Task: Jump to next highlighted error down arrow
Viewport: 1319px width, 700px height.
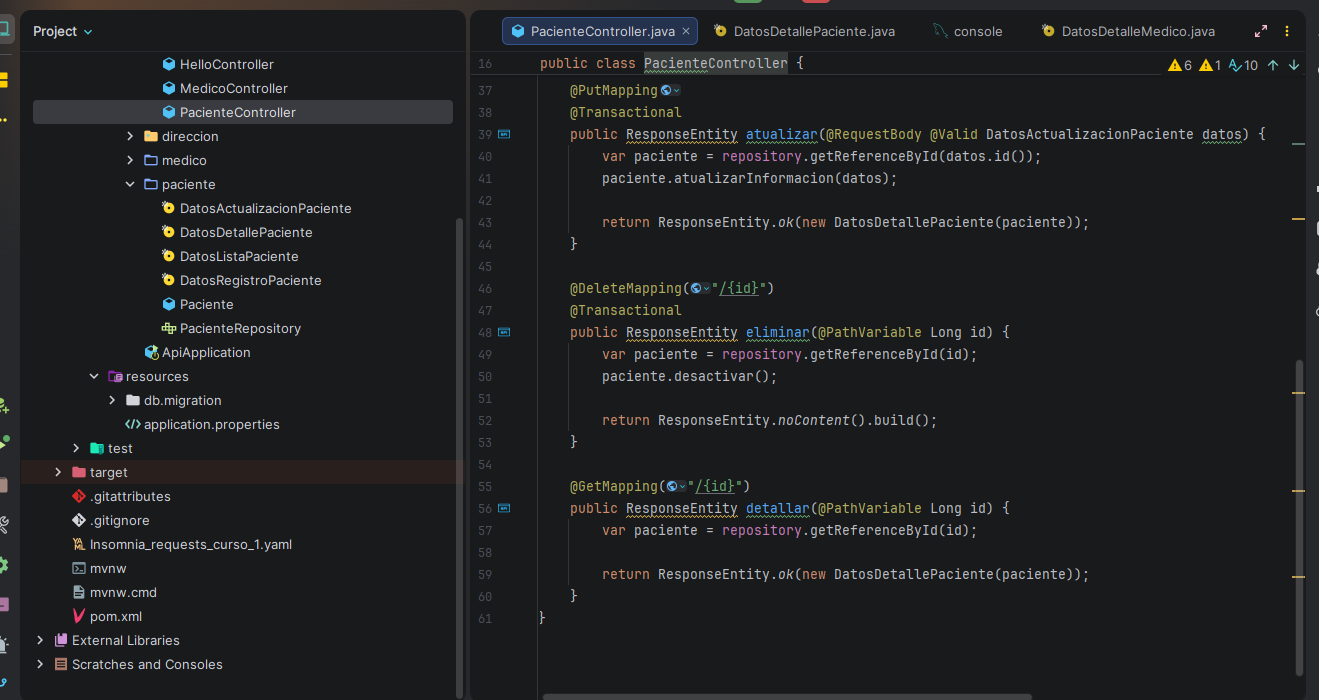Action: pyautogui.click(x=1294, y=65)
